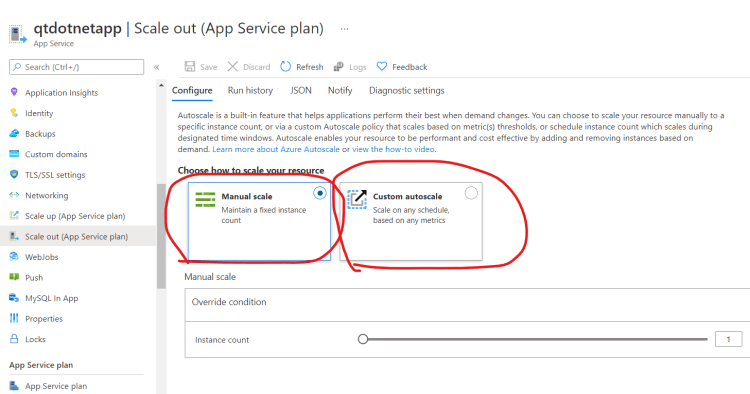Image resolution: width=750 pixels, height=394 pixels.
Task: Click the Locks padlock icon
Action: (14, 339)
